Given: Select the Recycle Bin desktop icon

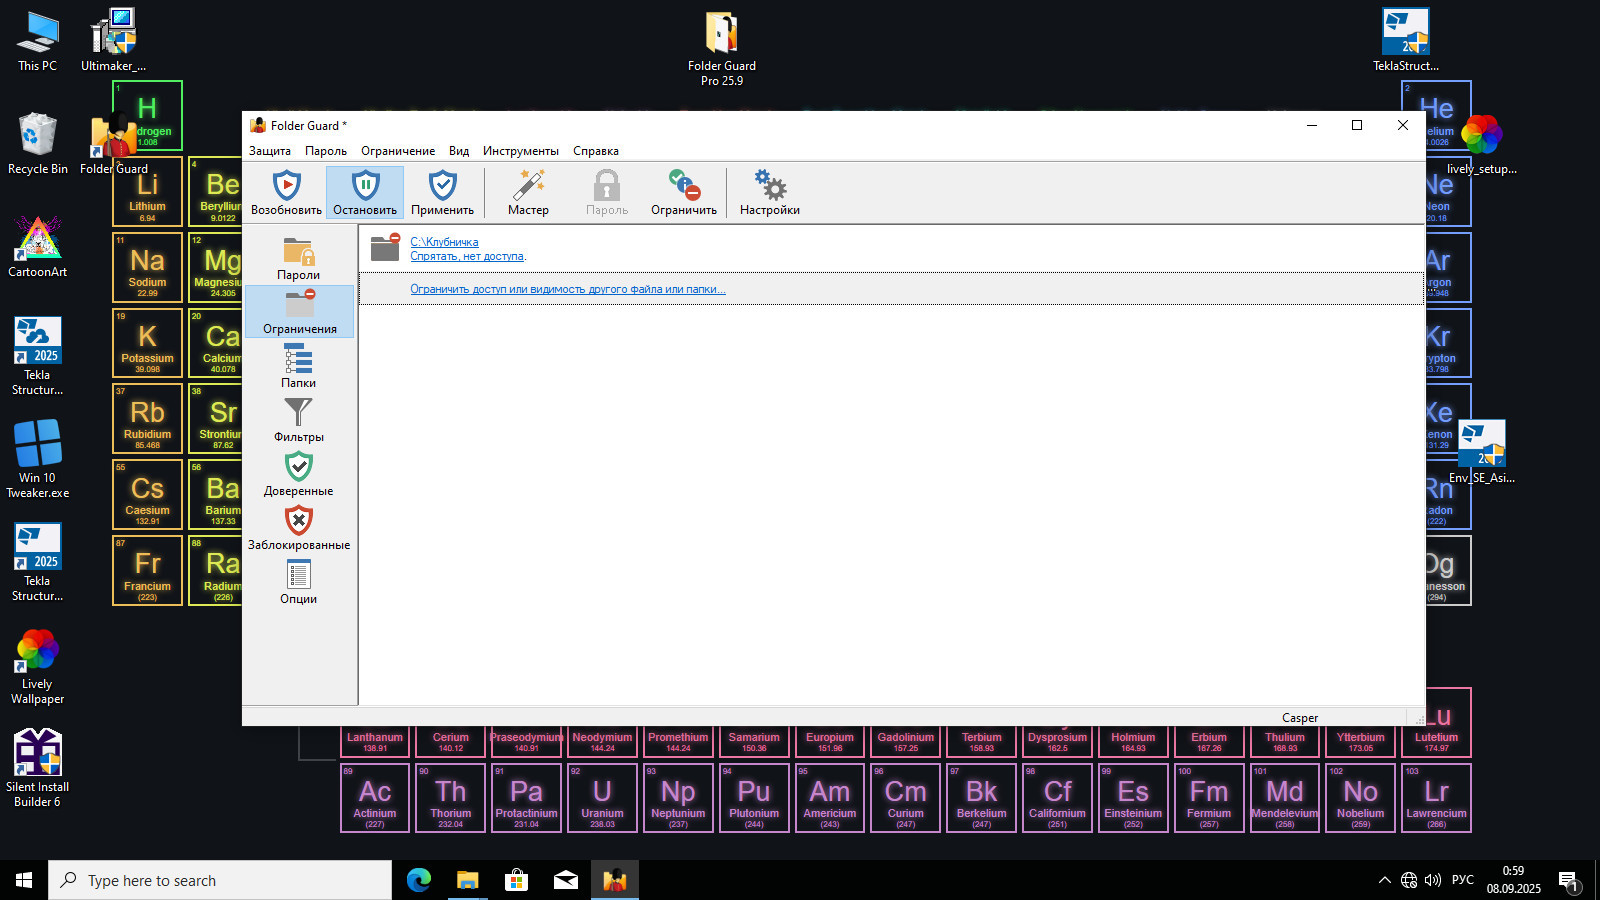Looking at the screenshot, I should pyautogui.click(x=38, y=144).
